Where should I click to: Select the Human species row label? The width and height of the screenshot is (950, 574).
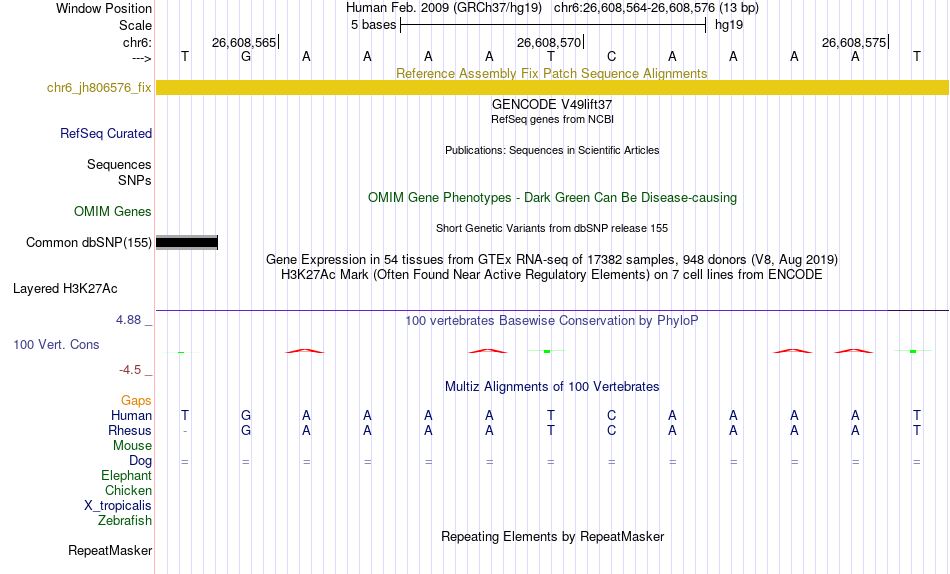131,416
